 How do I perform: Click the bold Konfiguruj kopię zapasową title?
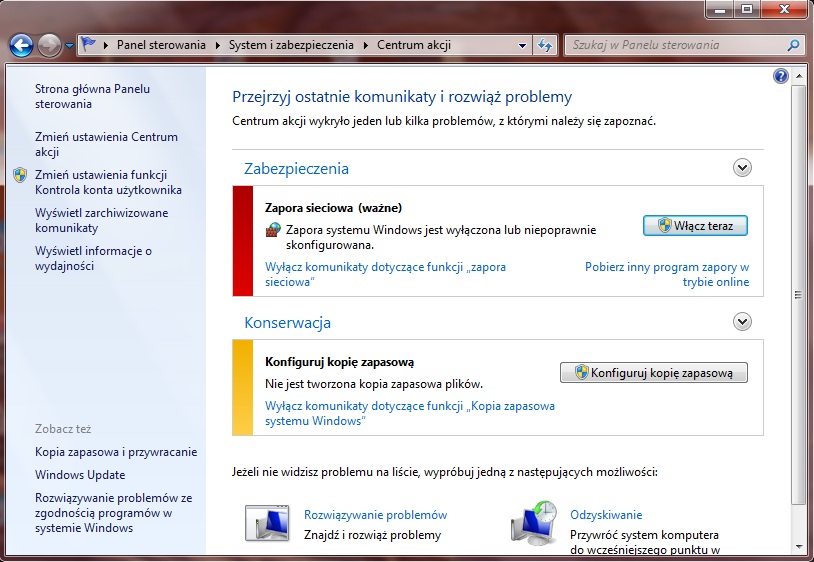click(x=340, y=362)
